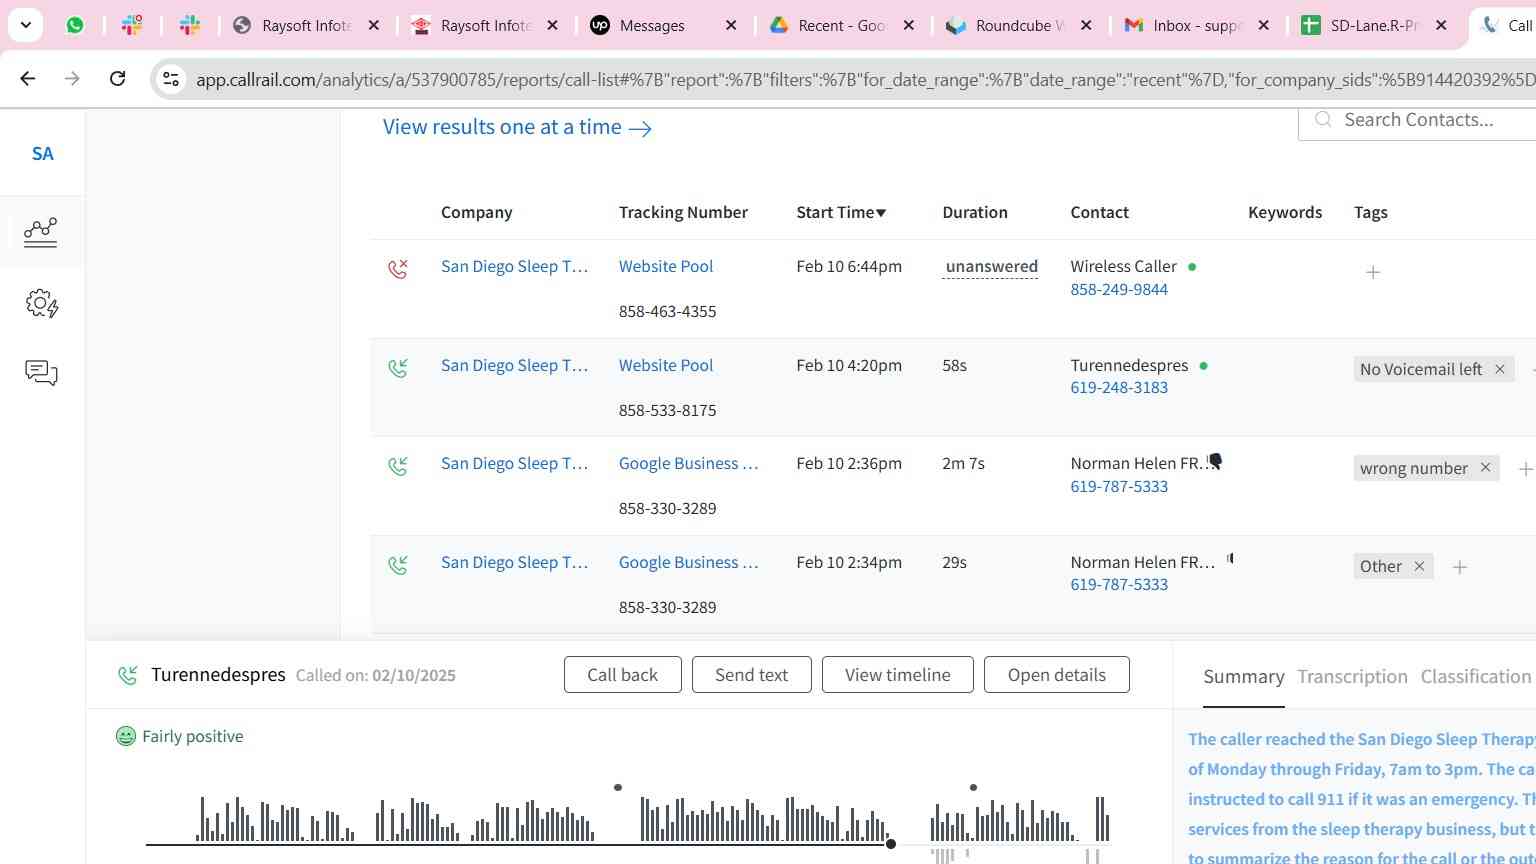This screenshot has width=1536, height=864.
Task: Click the call icon beside Turennedespres heading
Action: [127, 676]
